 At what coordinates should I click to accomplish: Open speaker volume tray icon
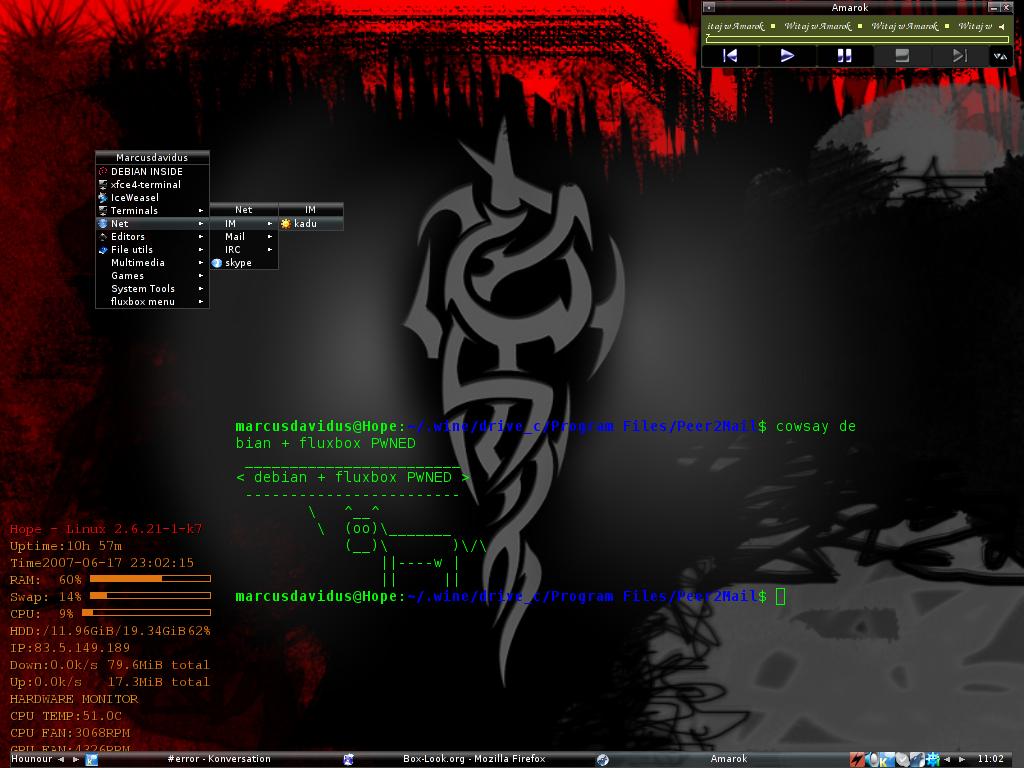click(873, 760)
